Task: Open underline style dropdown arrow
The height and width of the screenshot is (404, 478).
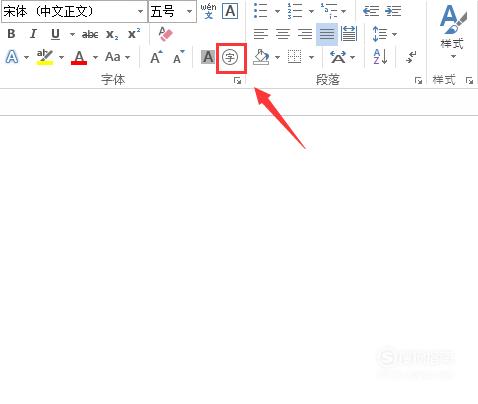Action: tap(72, 34)
